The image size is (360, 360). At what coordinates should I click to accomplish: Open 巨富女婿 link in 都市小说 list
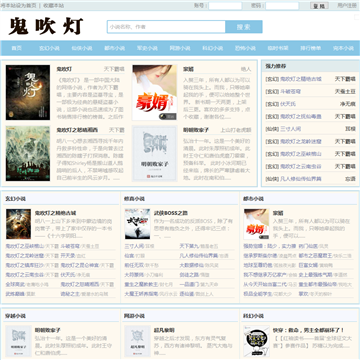coord(308,265)
